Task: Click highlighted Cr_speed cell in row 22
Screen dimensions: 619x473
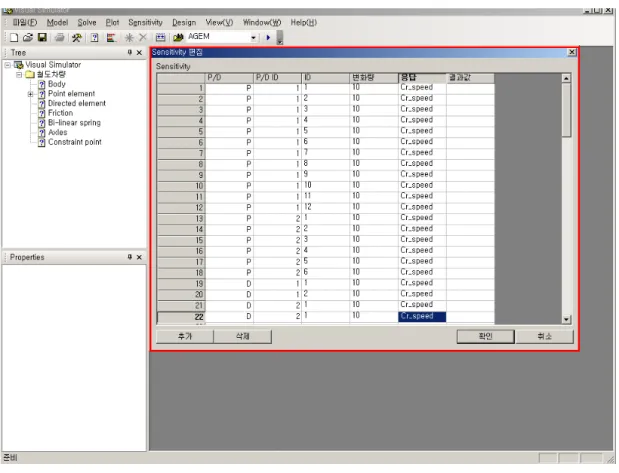Action: [422, 317]
